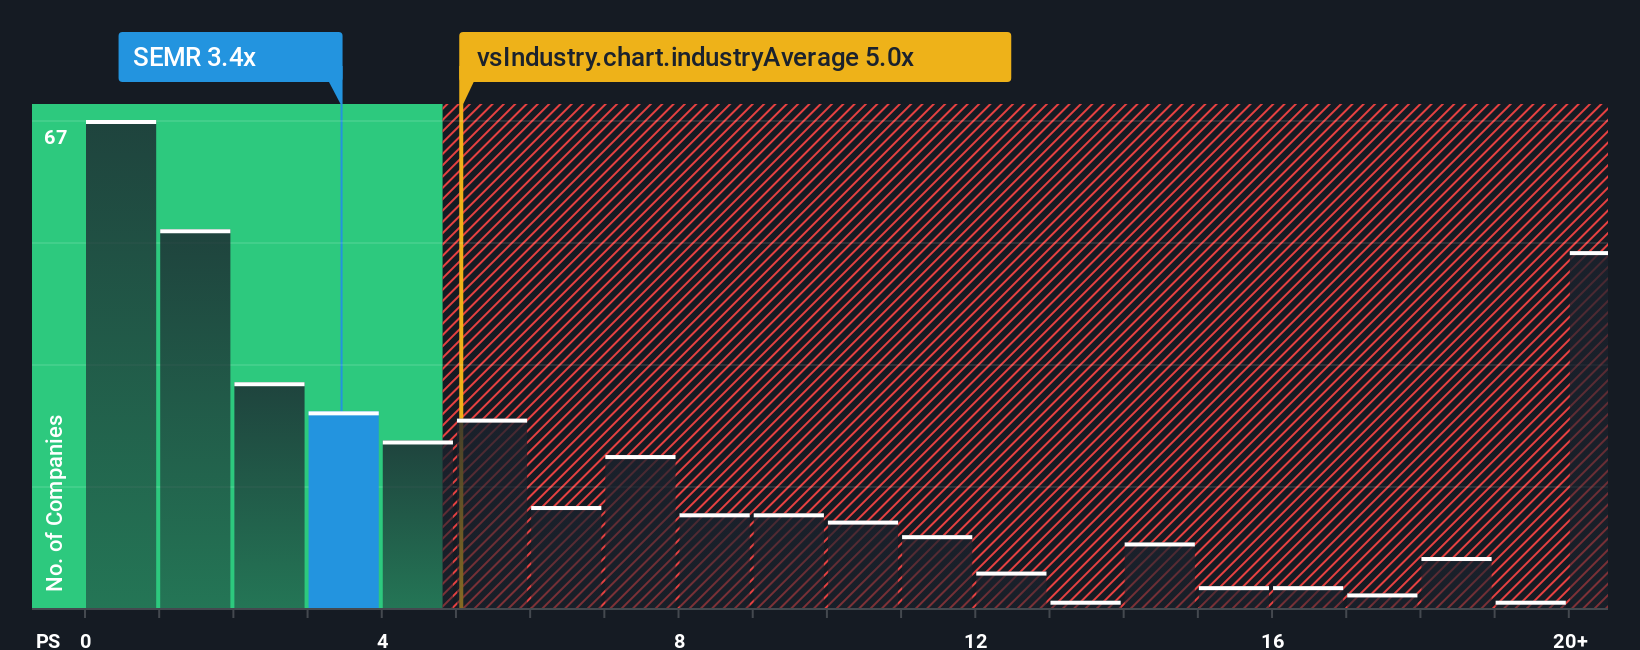
Task: Click the x-axis tick label 20+
Action: (x=1570, y=640)
